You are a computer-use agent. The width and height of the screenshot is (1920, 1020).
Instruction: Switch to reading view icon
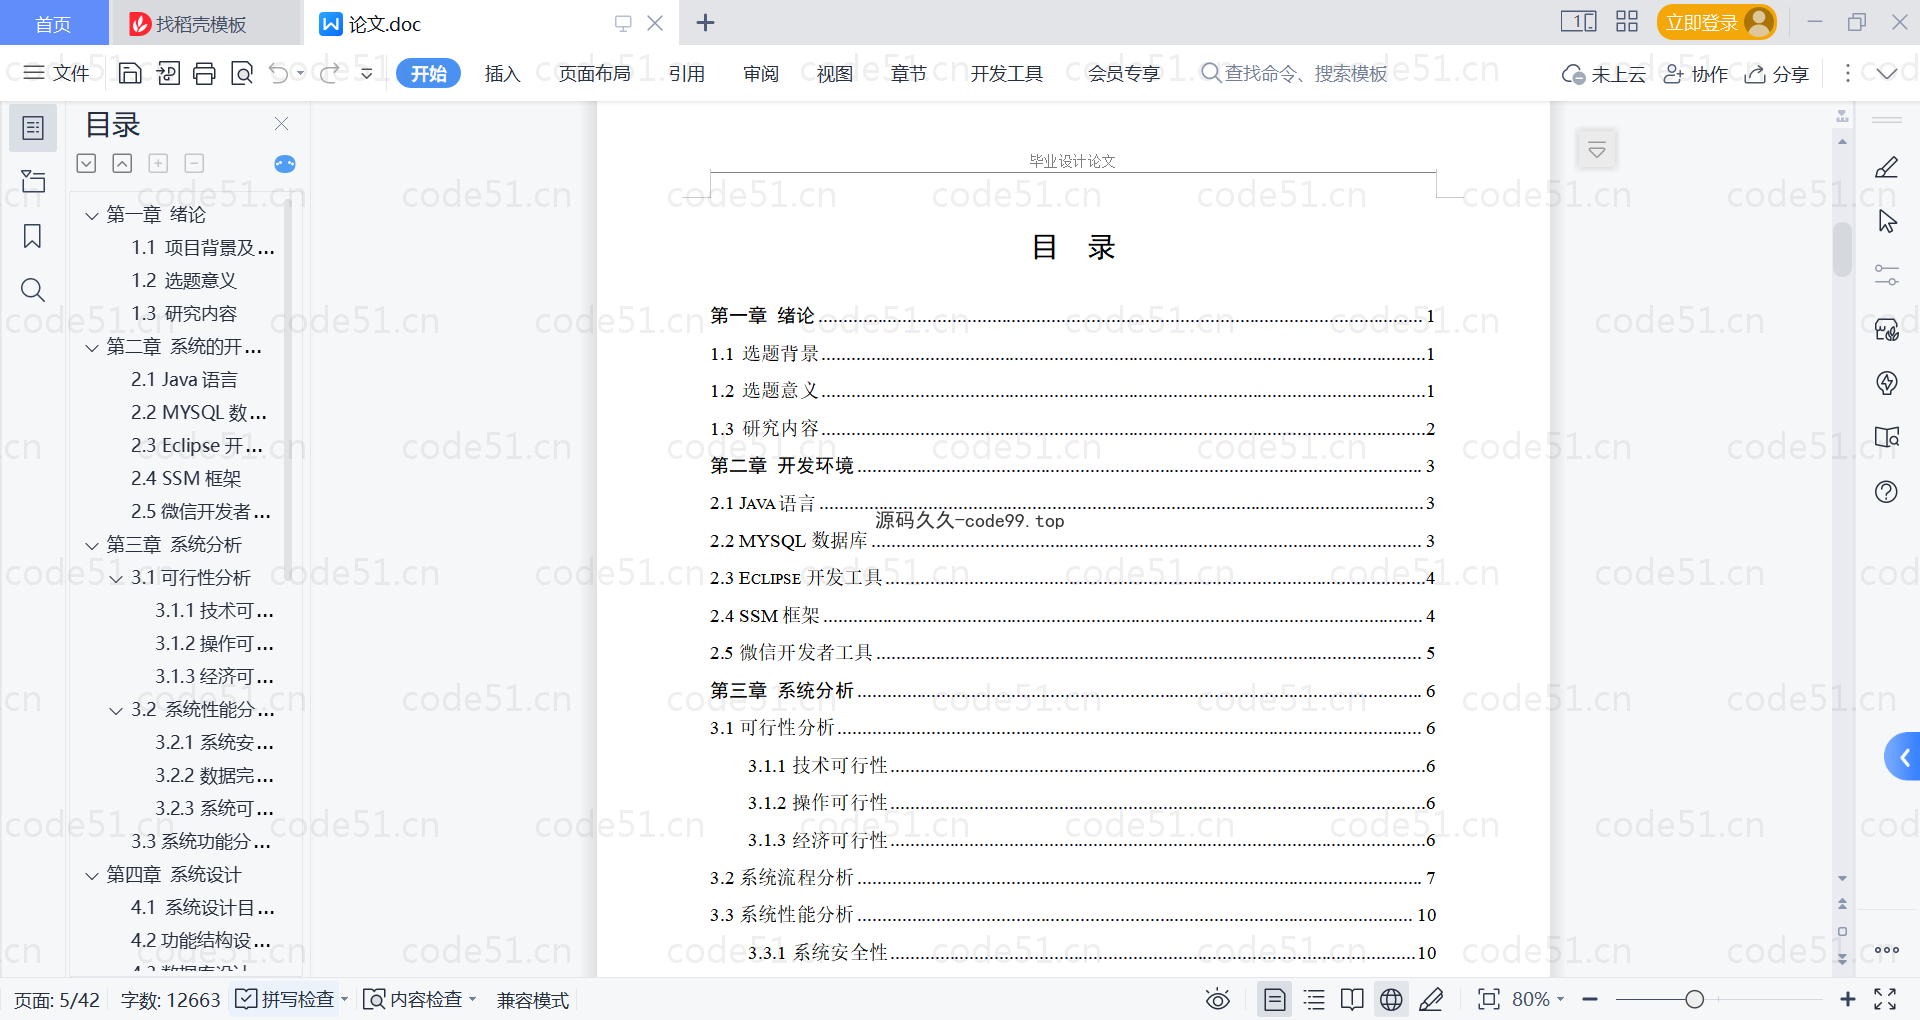click(1352, 999)
